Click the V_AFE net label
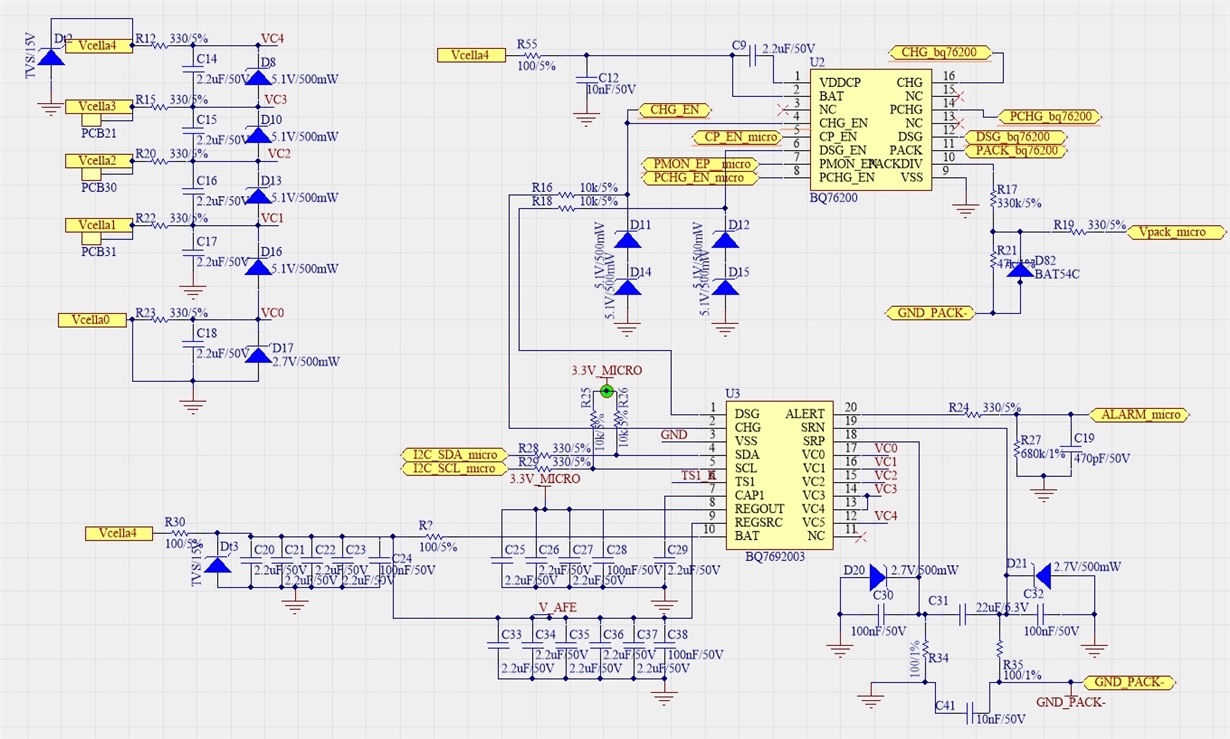The image size is (1230, 739). pos(558,607)
